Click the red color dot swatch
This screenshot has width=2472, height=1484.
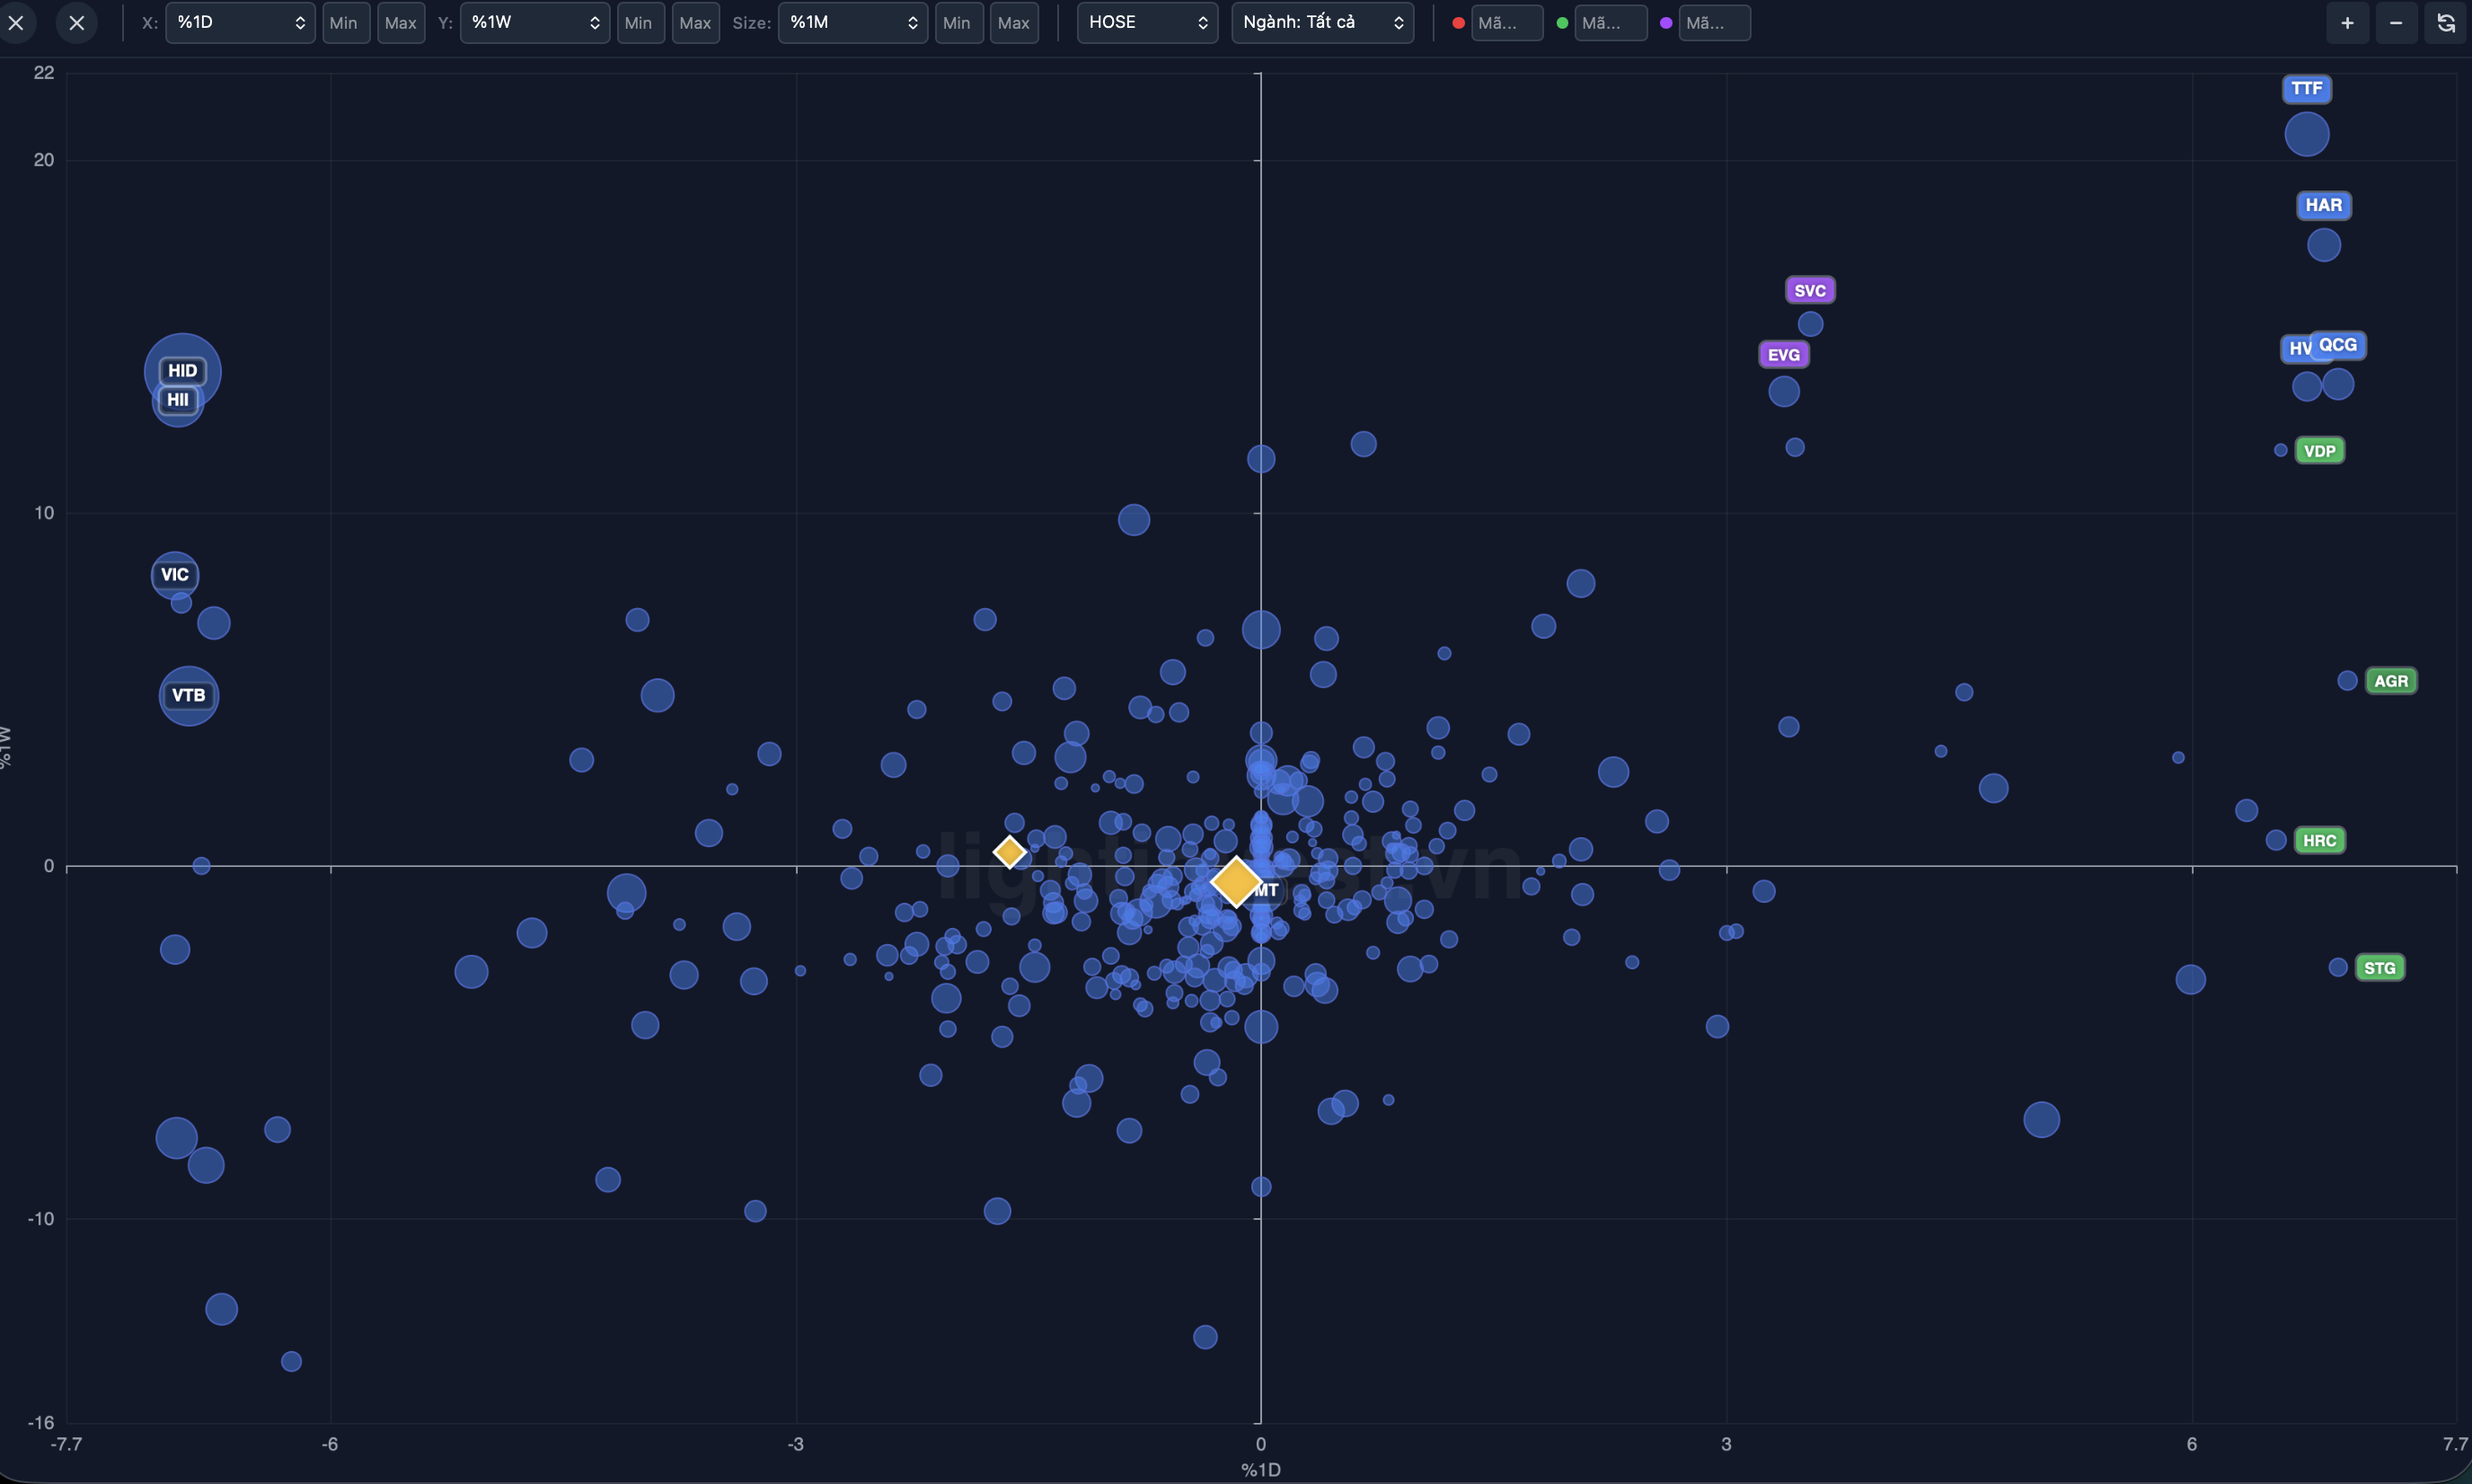[1457, 22]
